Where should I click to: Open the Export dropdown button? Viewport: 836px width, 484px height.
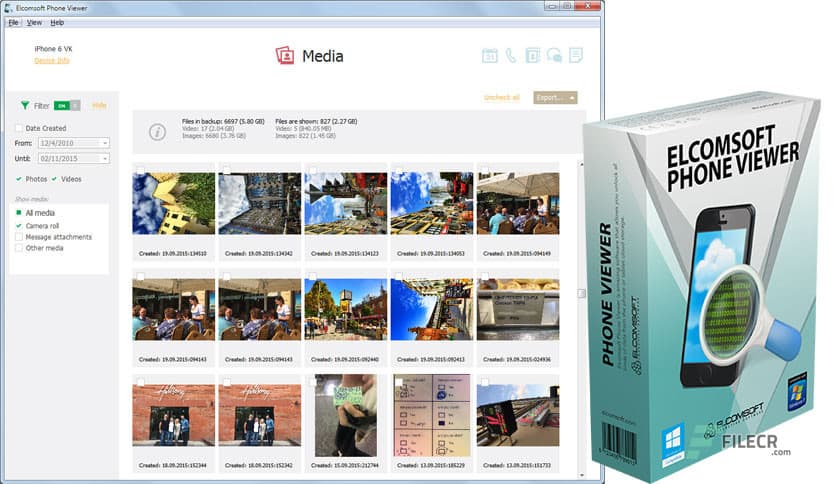(555, 98)
